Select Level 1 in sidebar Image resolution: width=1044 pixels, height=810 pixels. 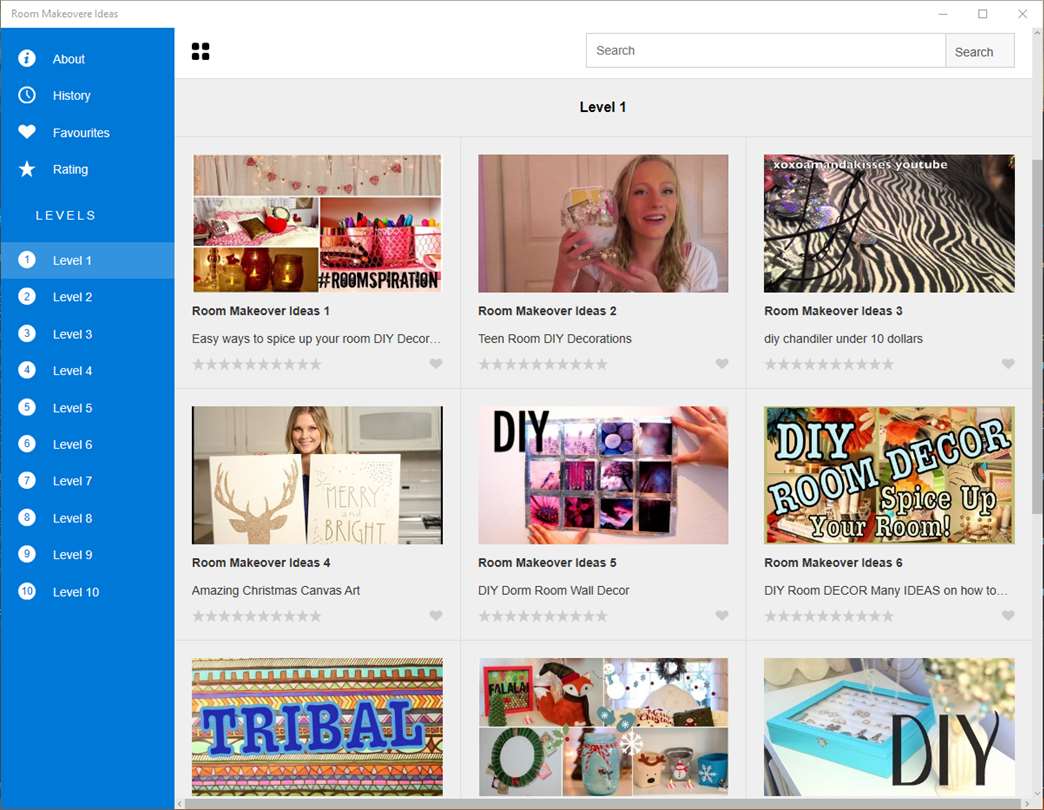[x=87, y=260]
